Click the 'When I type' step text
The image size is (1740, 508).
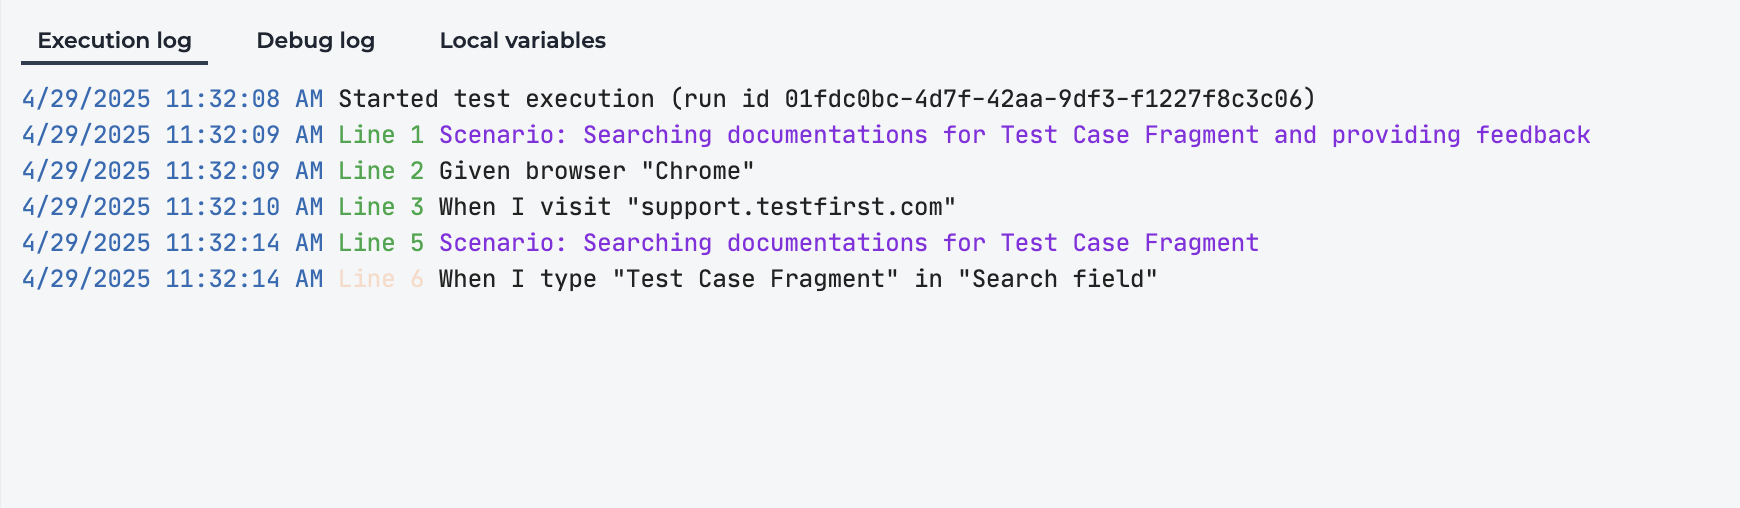(798, 279)
